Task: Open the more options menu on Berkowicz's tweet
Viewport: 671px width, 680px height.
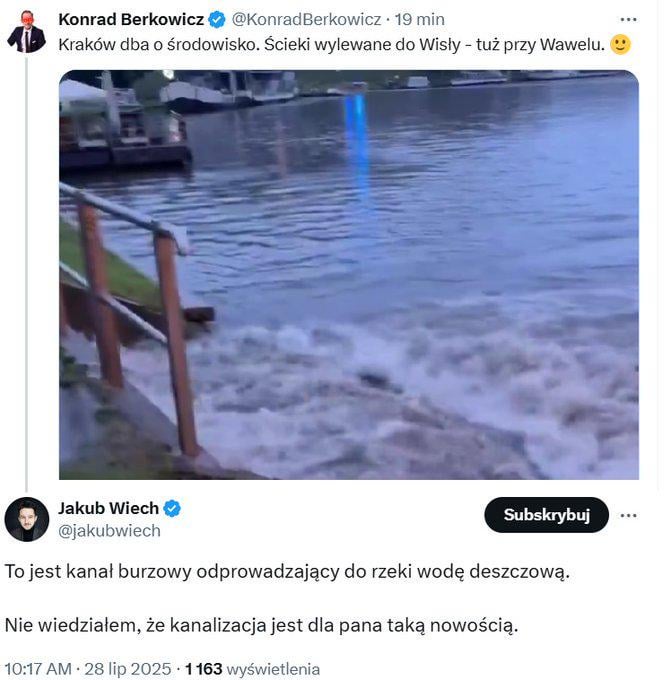Action: click(x=628, y=20)
